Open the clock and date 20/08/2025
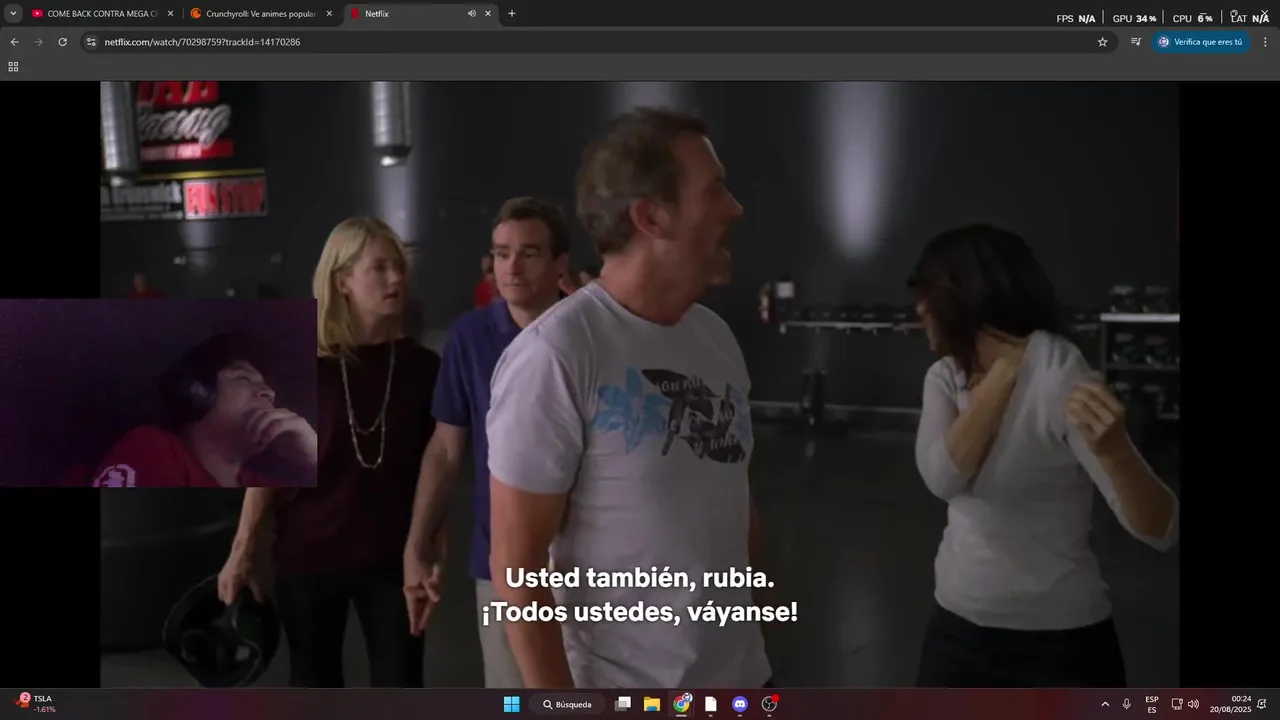This screenshot has width=1280, height=720. click(x=1230, y=704)
